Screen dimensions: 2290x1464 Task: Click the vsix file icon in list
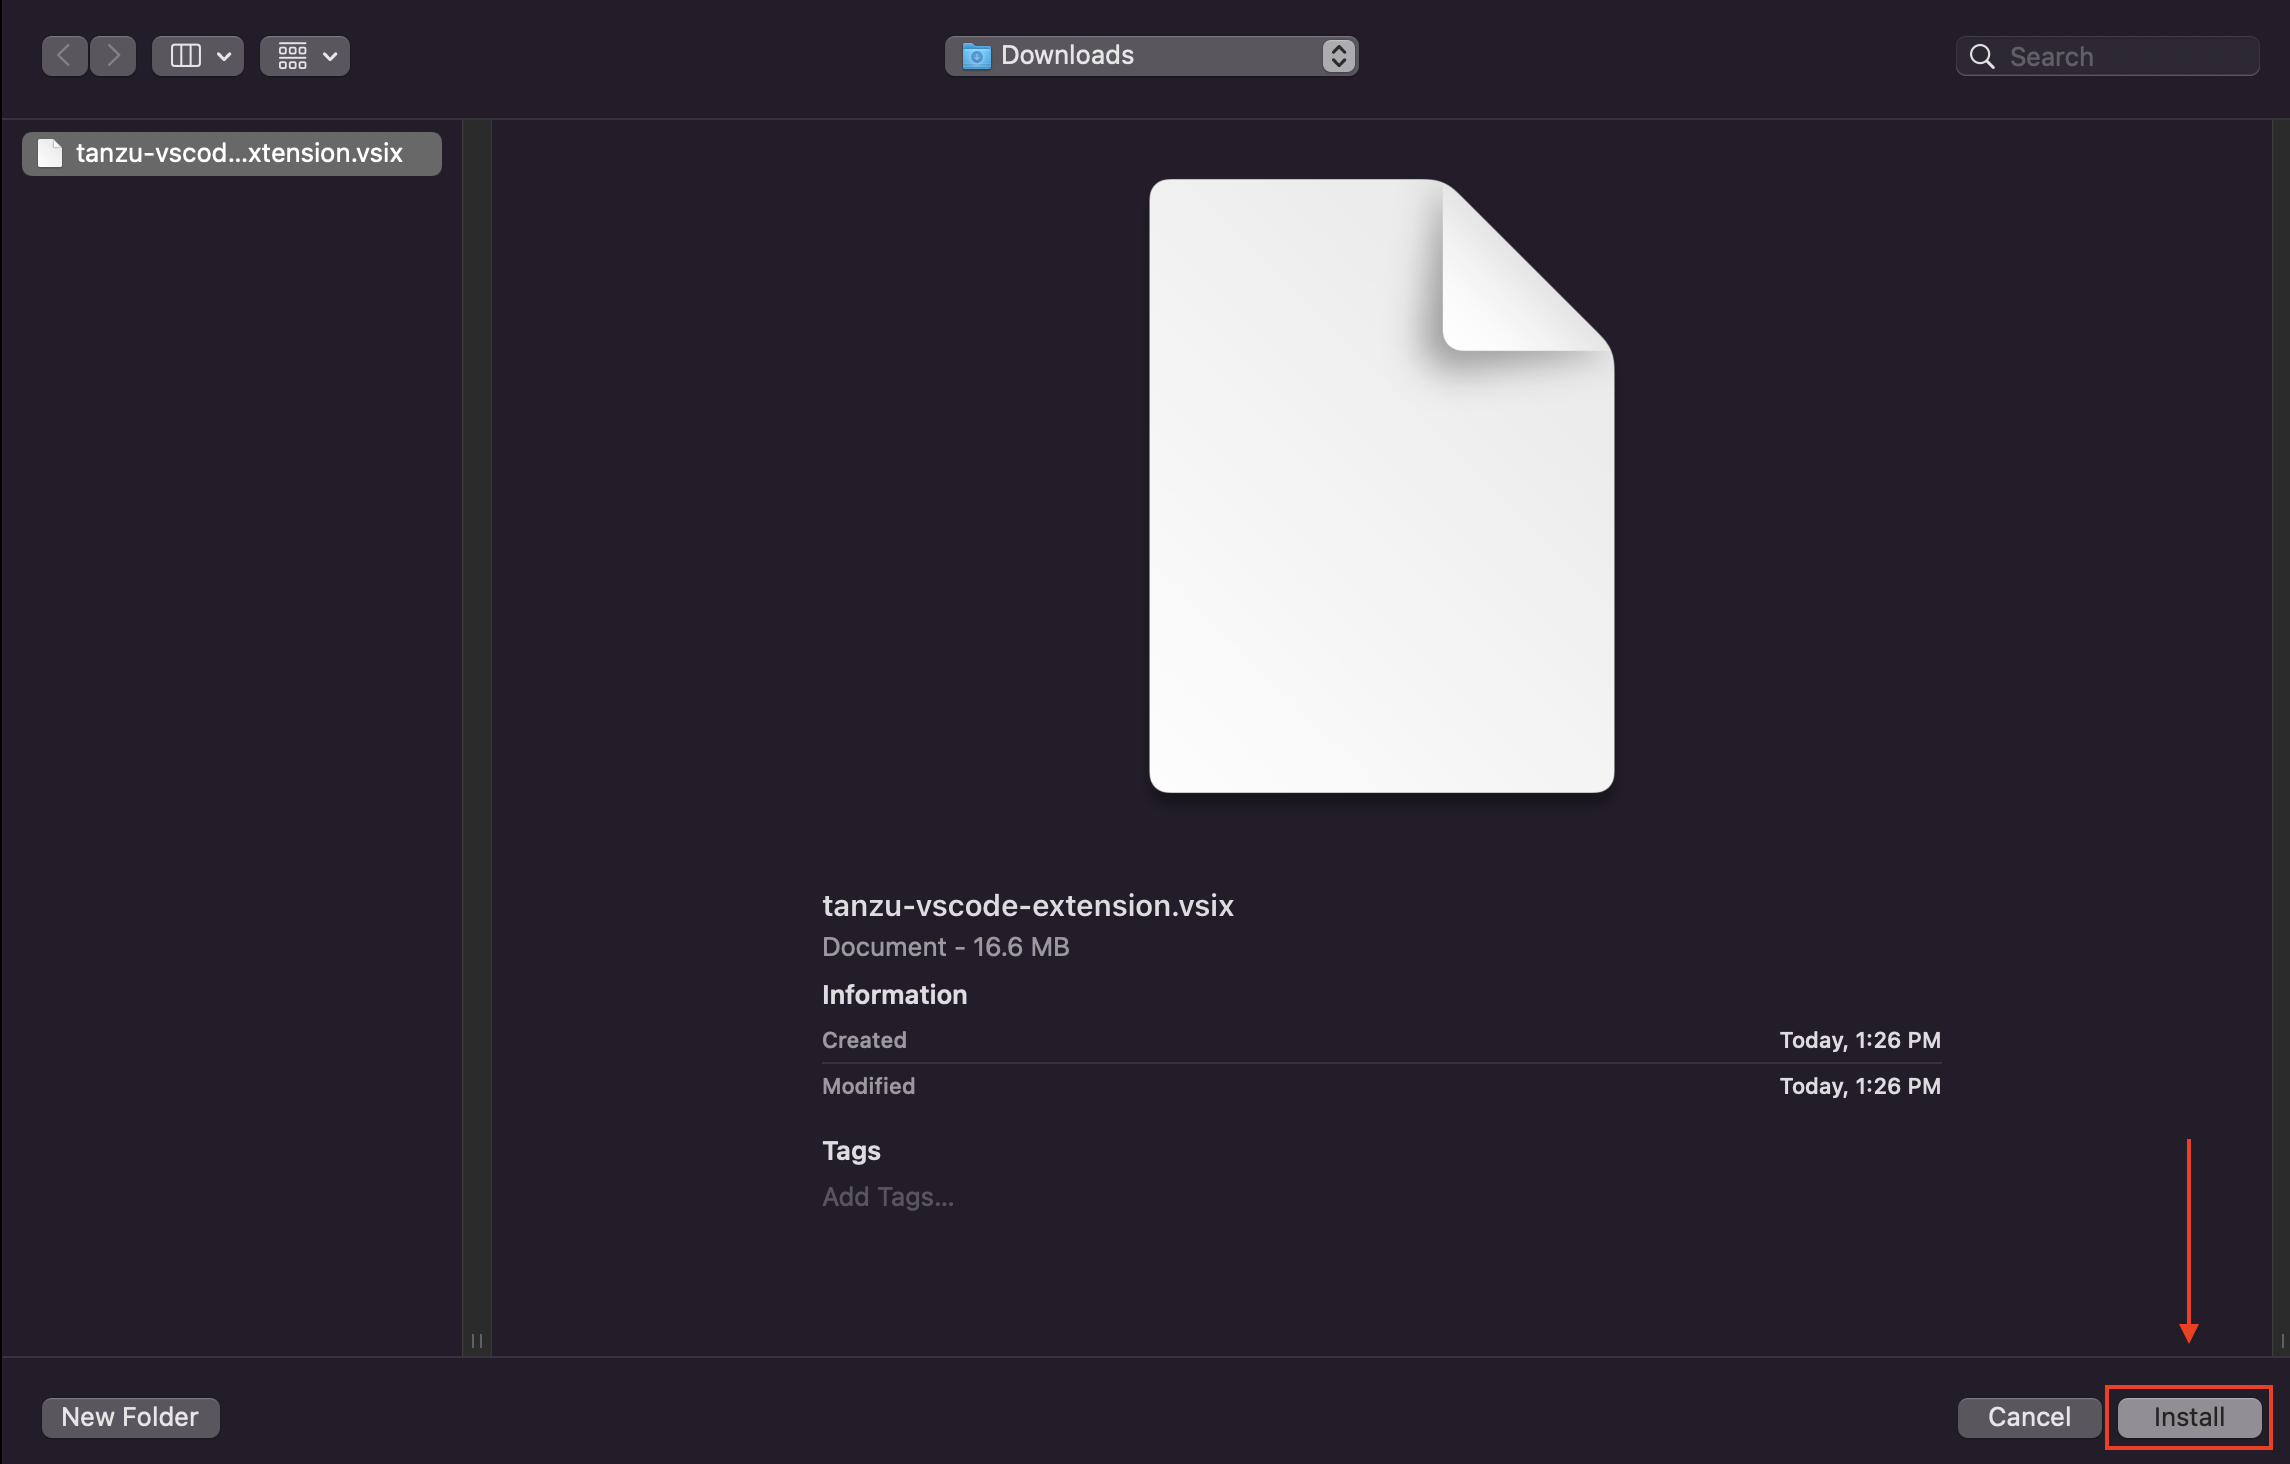[50, 153]
